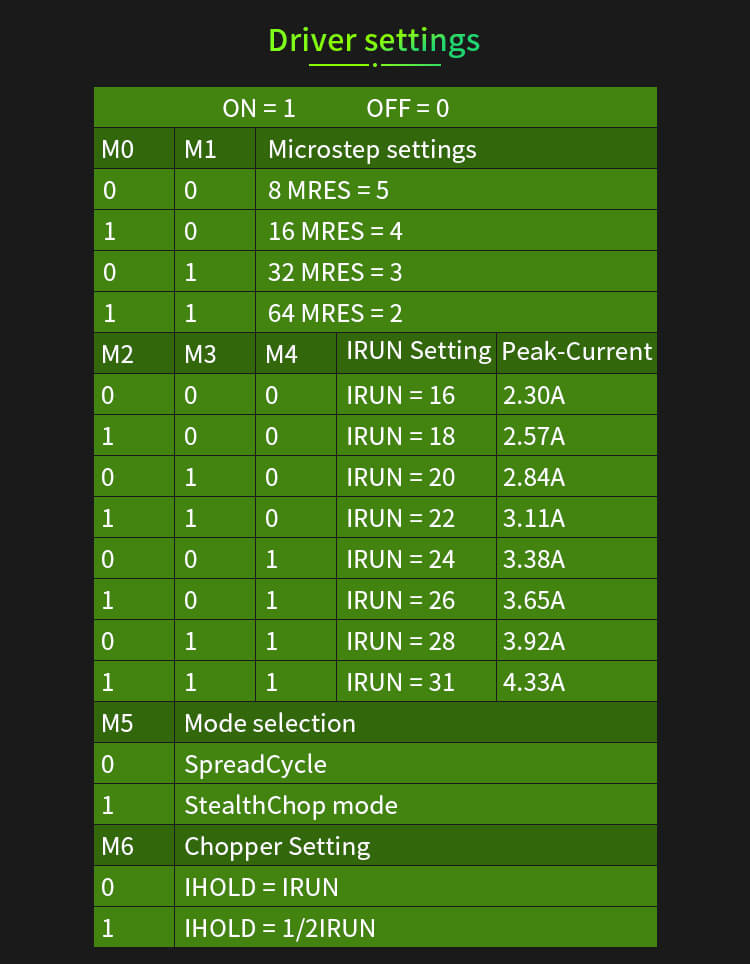Select the 64 MRES = 2 row
This screenshot has width=750, height=964.
click(335, 313)
